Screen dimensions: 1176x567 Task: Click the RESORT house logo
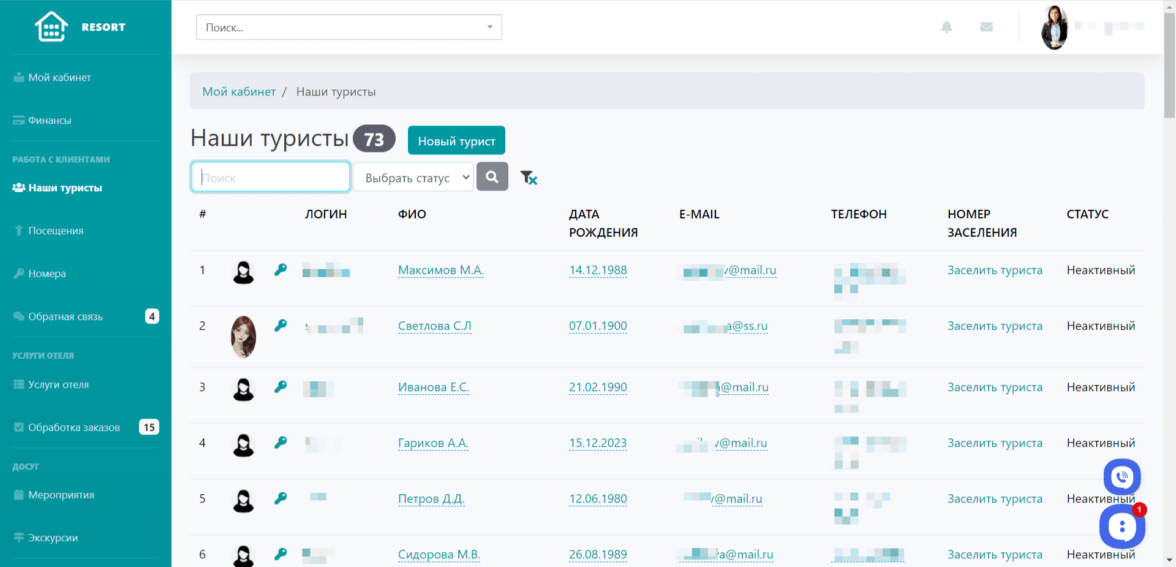point(51,27)
